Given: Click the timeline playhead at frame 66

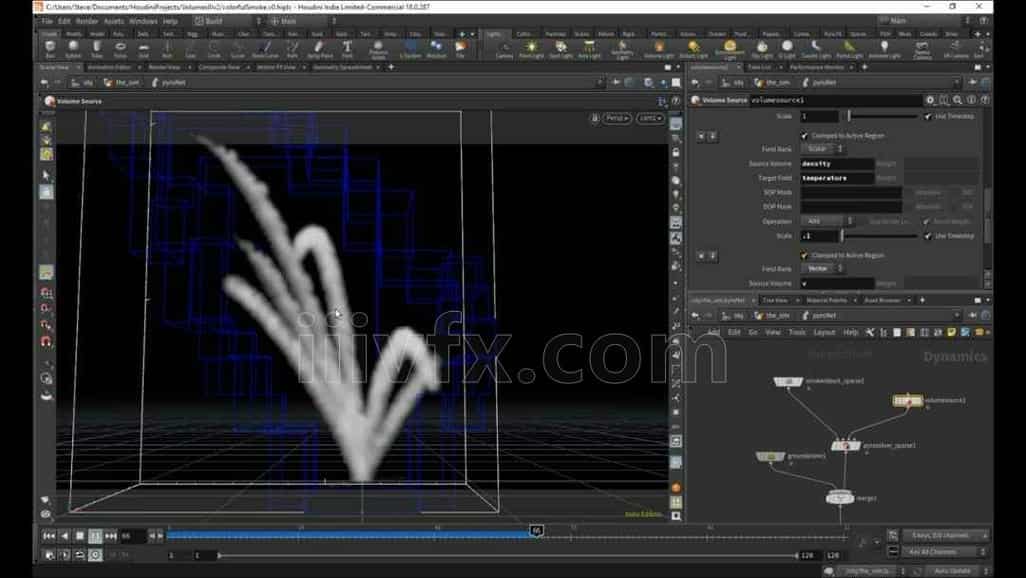Looking at the screenshot, I should pyautogui.click(x=537, y=531).
